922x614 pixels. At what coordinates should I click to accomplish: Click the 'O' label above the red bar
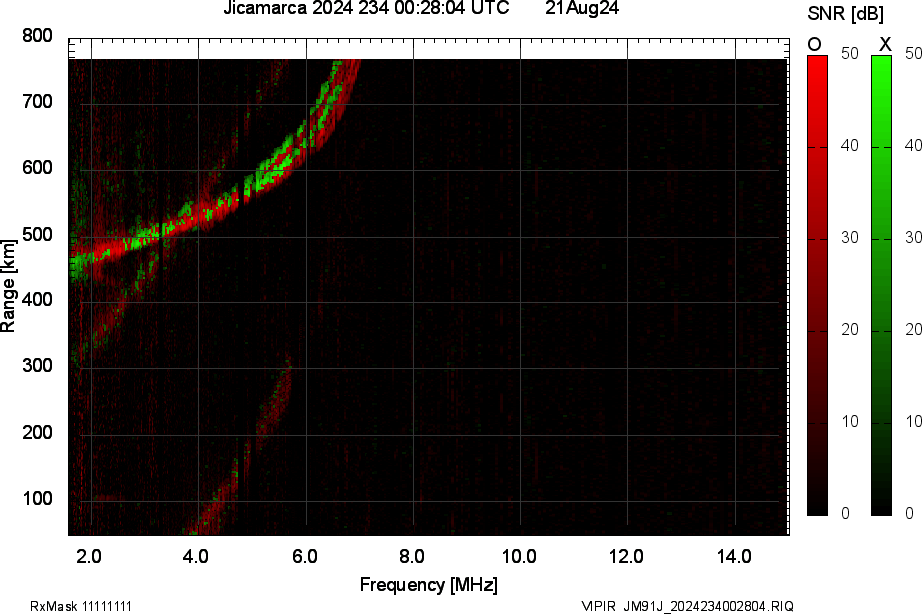coord(814,44)
